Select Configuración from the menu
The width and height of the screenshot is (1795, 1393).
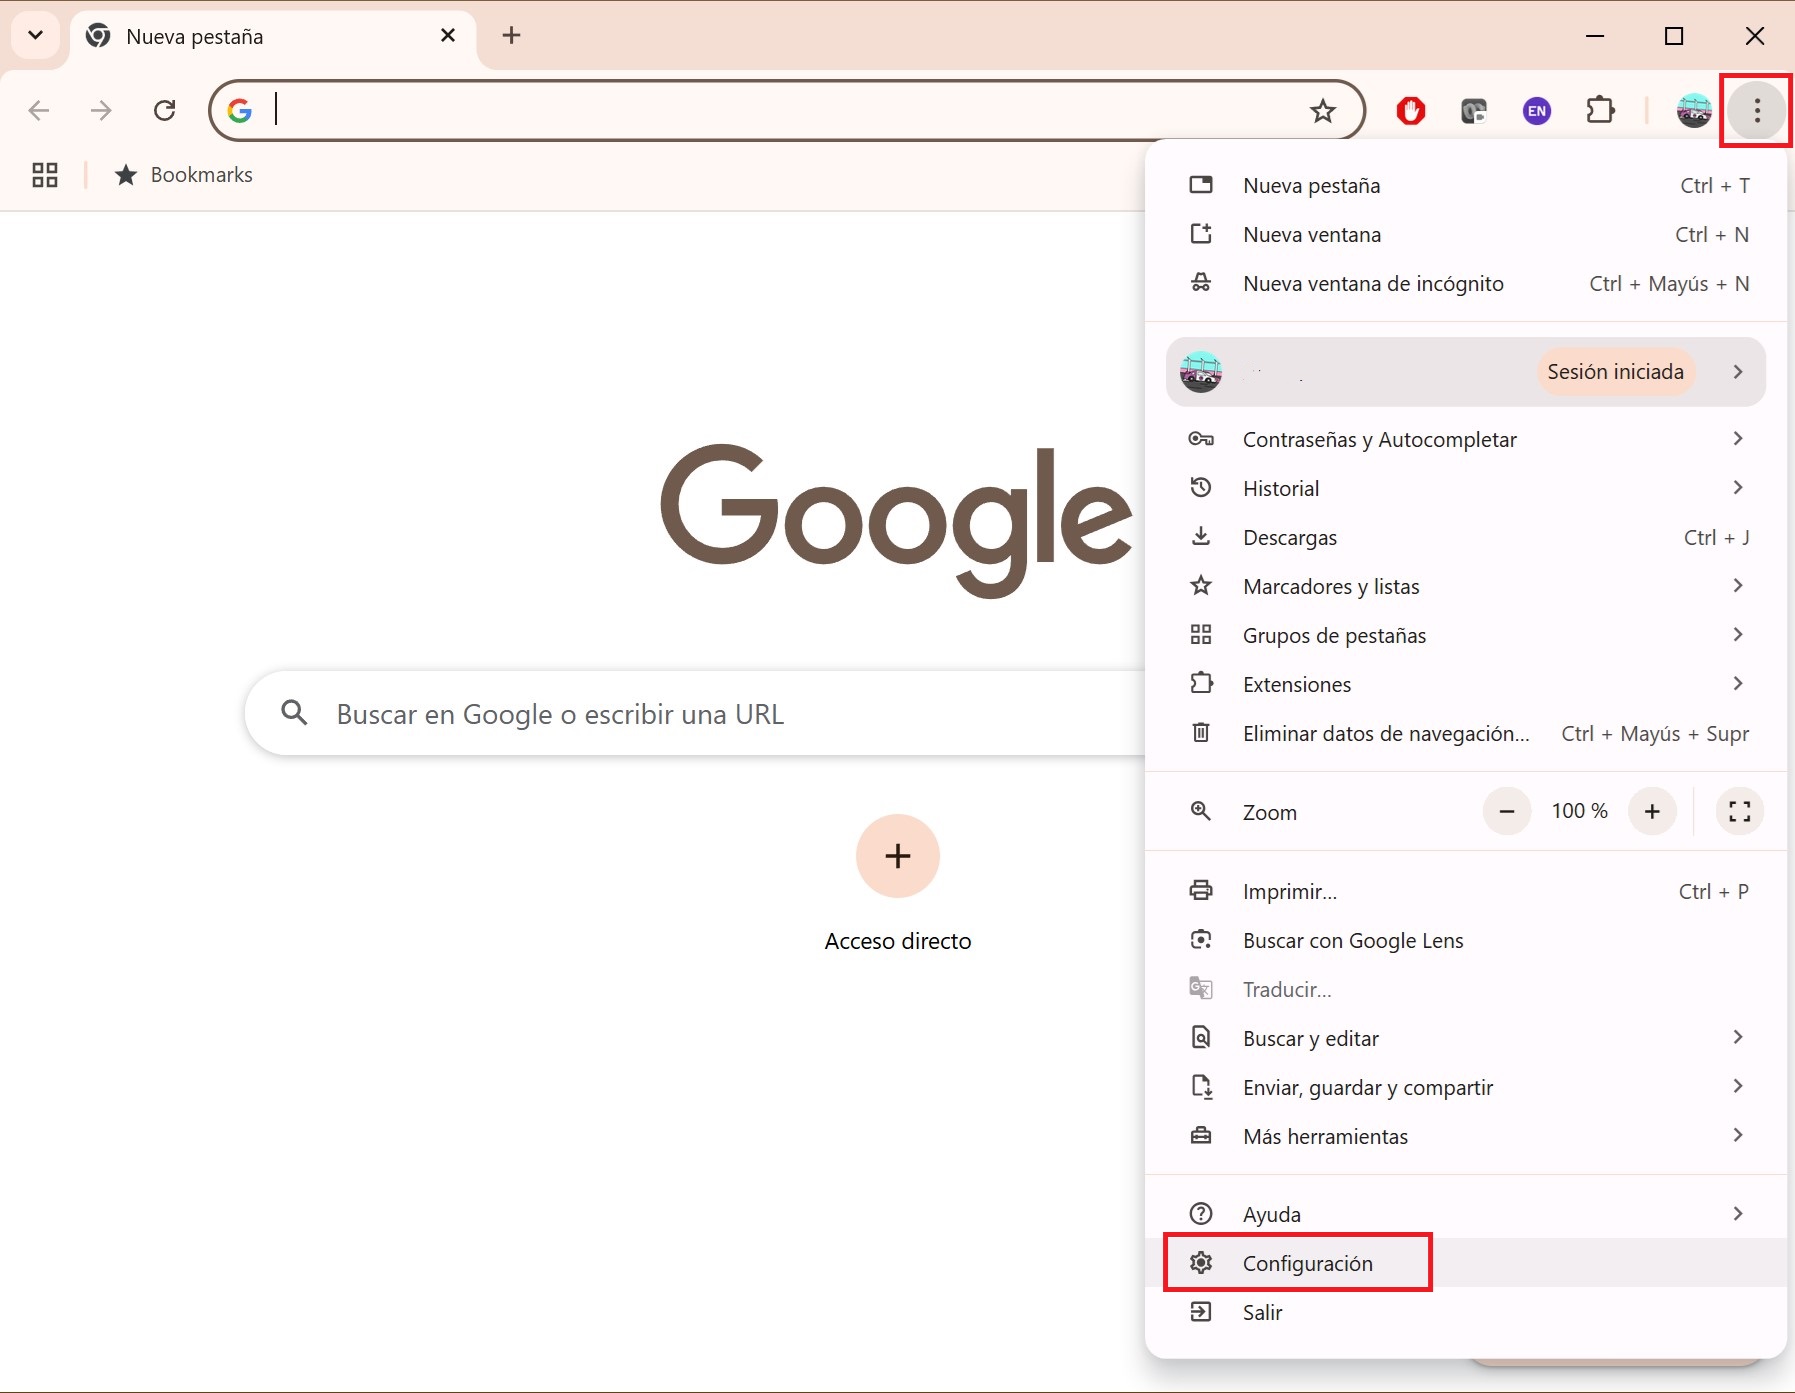click(x=1306, y=1263)
